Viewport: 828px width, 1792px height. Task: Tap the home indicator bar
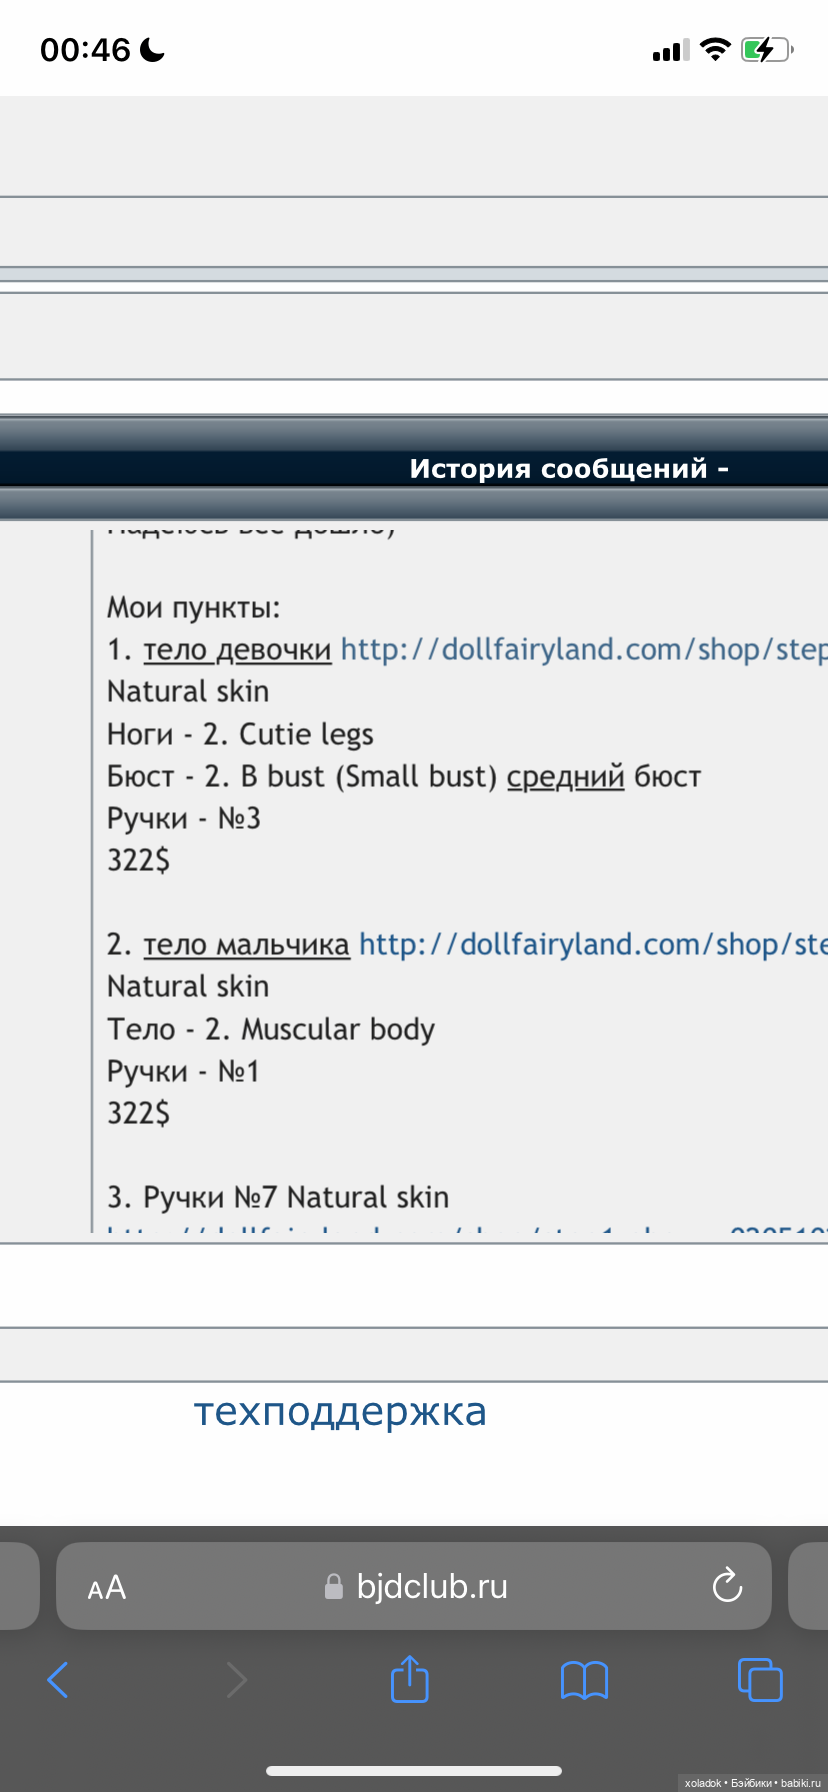[x=414, y=1771]
